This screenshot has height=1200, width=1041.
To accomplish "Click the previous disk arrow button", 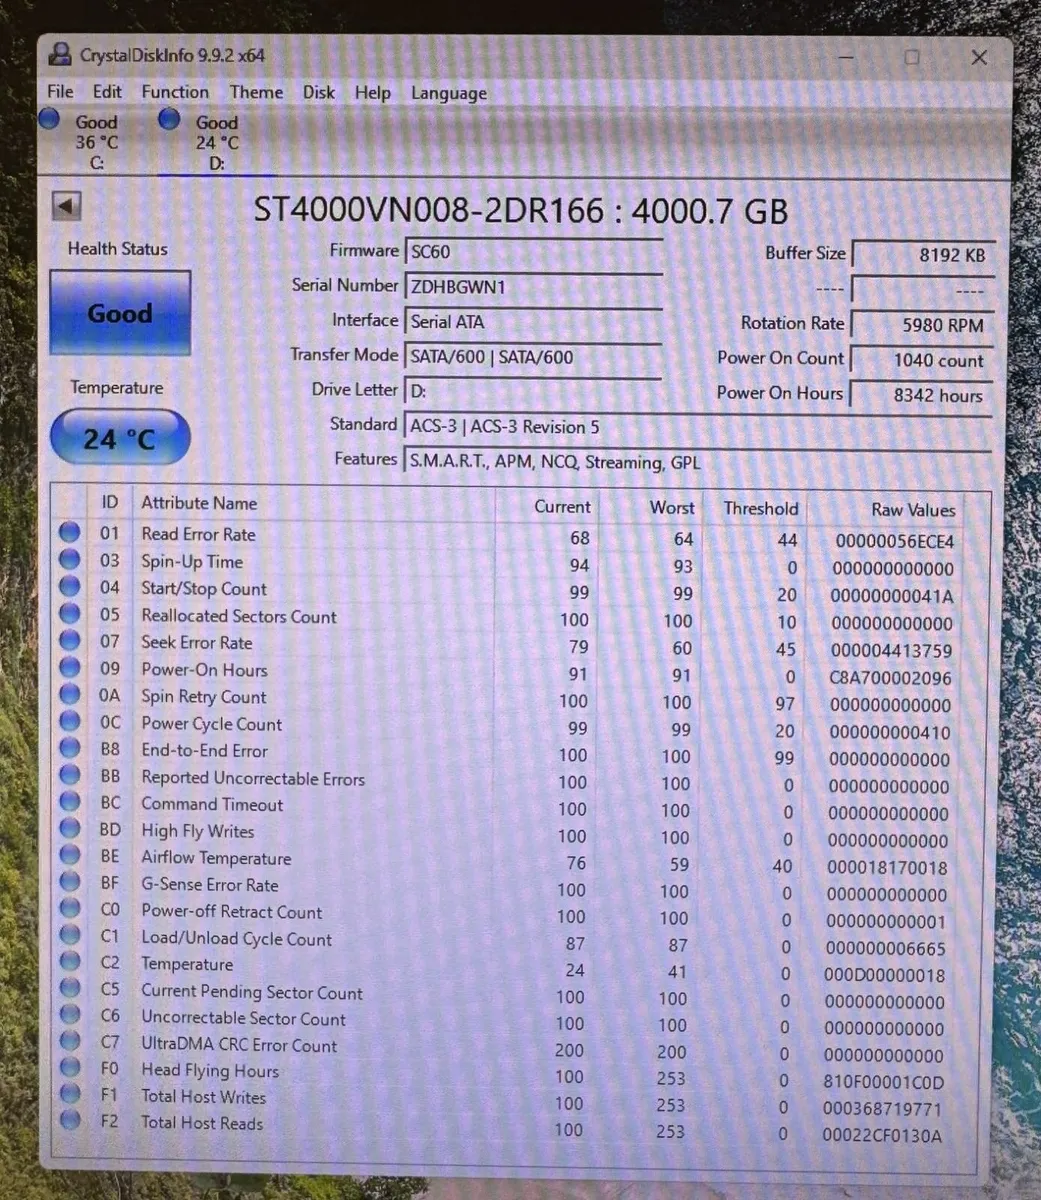I will (66, 207).
